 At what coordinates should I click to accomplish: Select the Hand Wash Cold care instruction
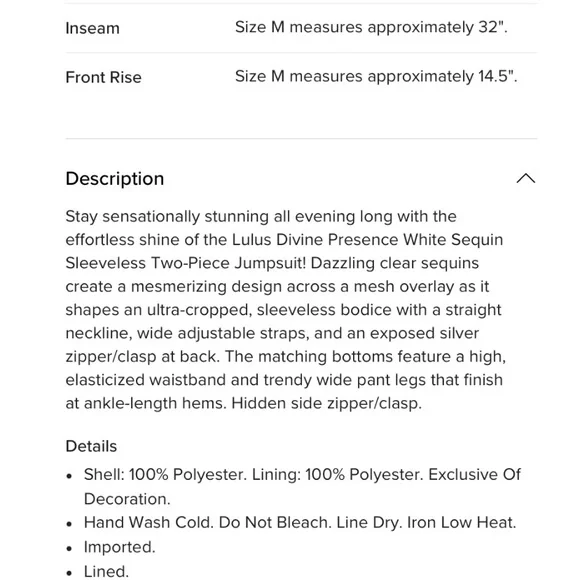coord(300,523)
